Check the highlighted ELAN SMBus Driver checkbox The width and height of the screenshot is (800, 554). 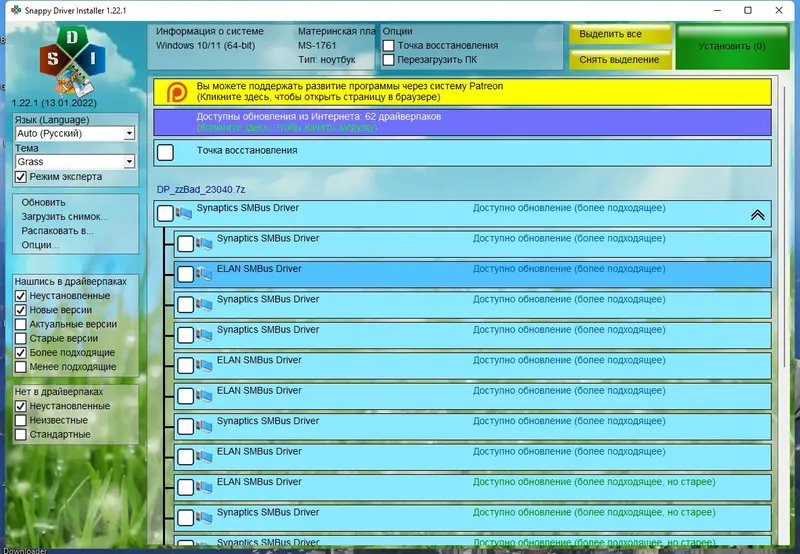tap(185, 274)
